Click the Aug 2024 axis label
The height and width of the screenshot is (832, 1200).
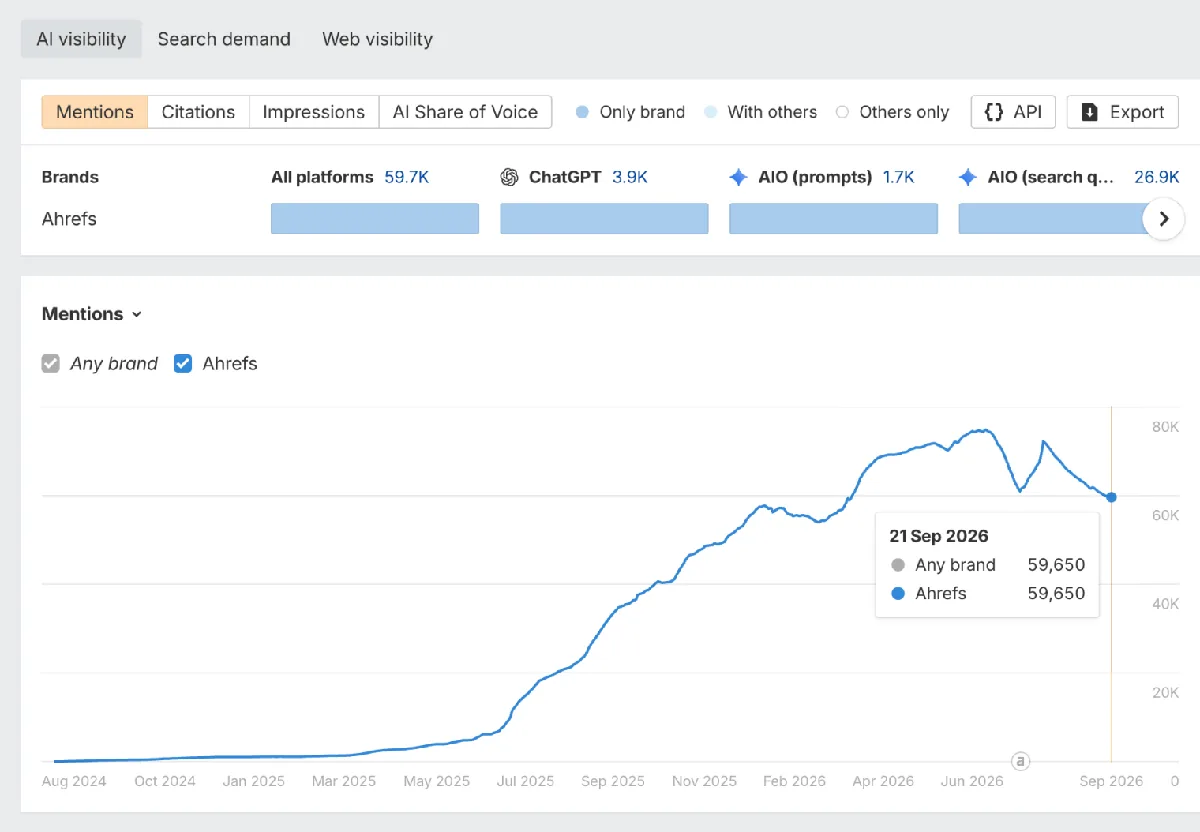pos(74,781)
